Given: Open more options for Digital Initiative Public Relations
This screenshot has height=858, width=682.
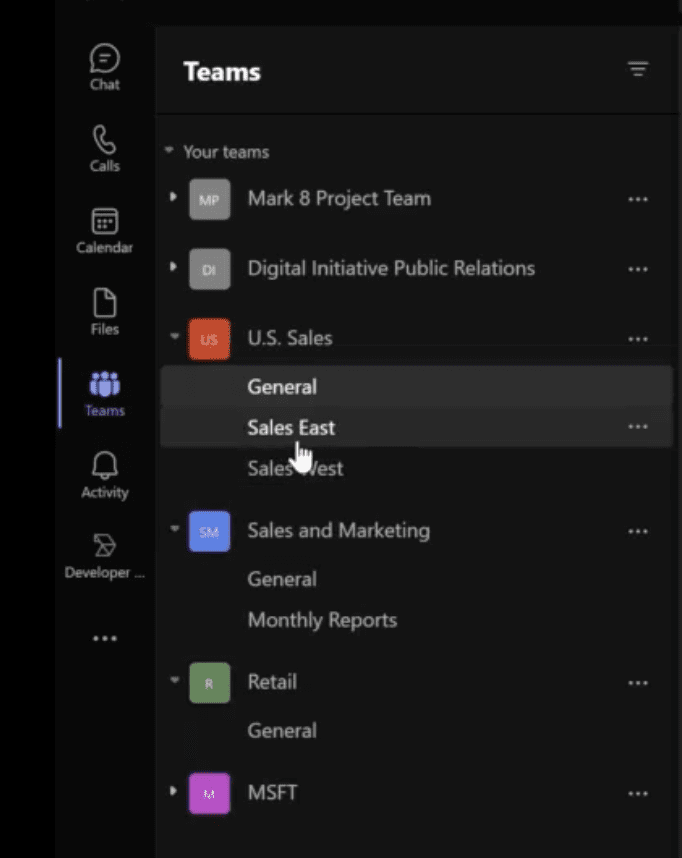Looking at the screenshot, I should pyautogui.click(x=638, y=269).
